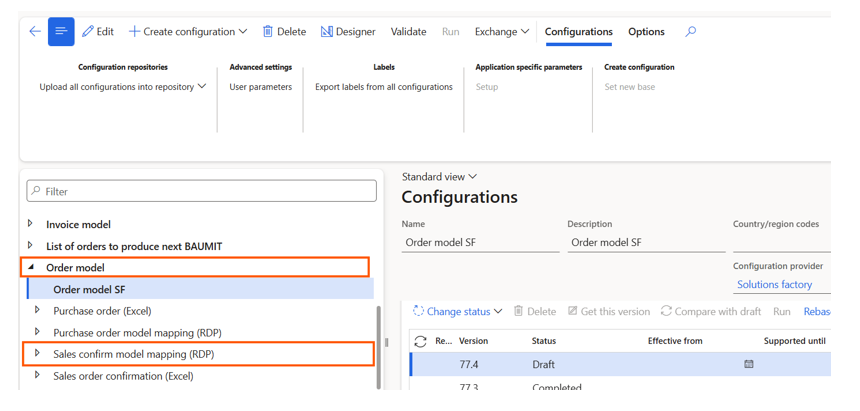Click the Draft status cell
Viewport: 860px width, 411px height.
coord(544,364)
